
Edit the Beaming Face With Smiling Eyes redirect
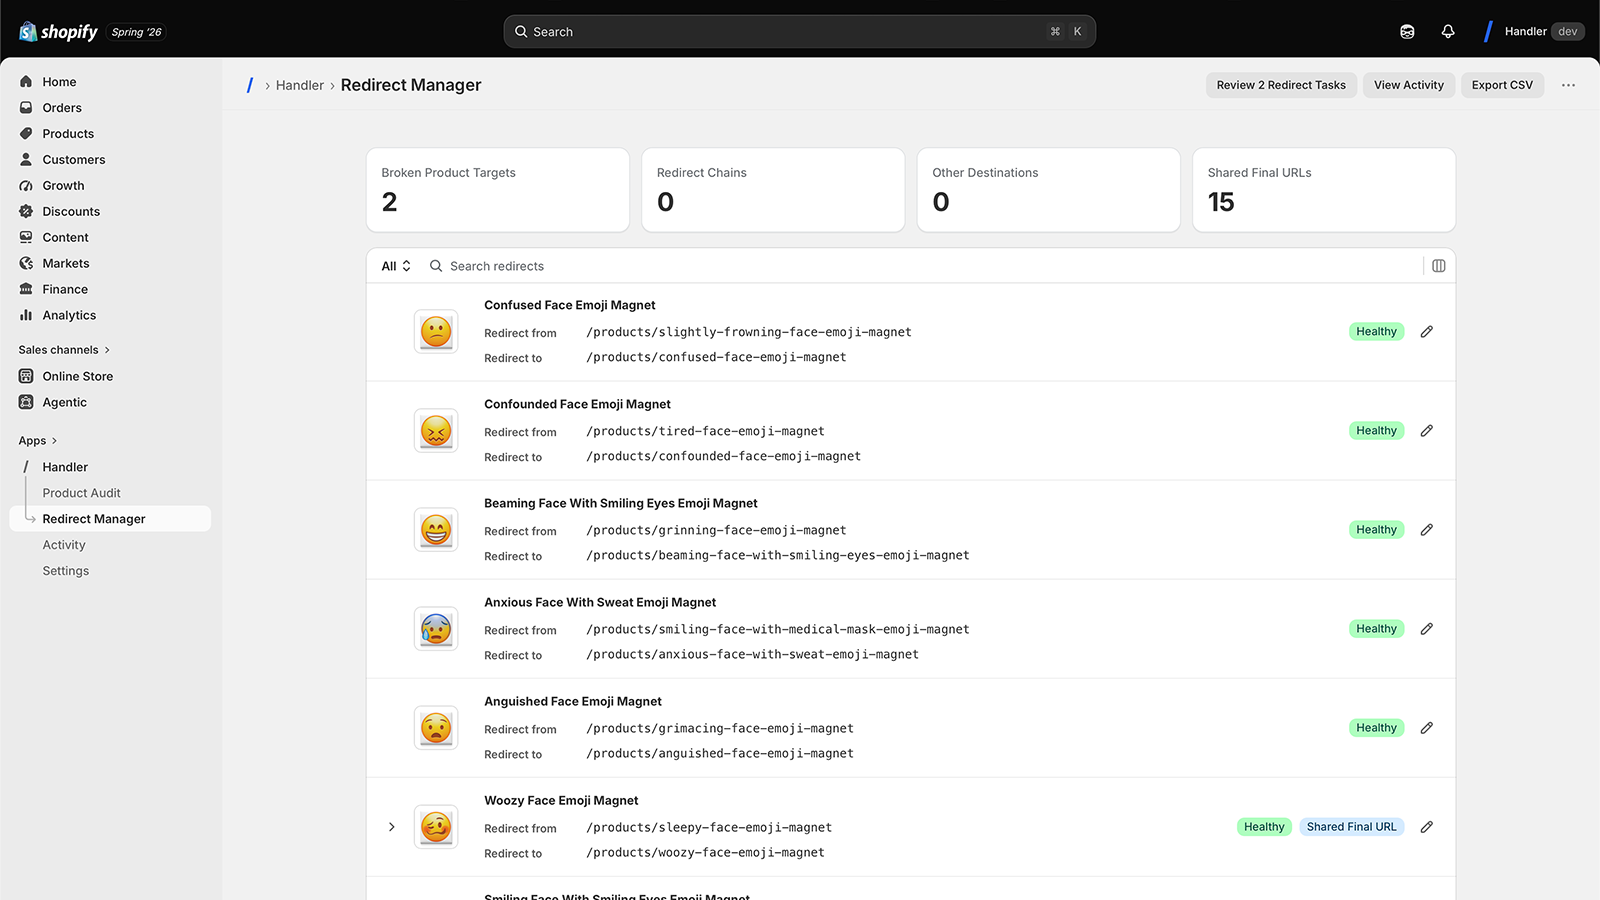tap(1427, 530)
